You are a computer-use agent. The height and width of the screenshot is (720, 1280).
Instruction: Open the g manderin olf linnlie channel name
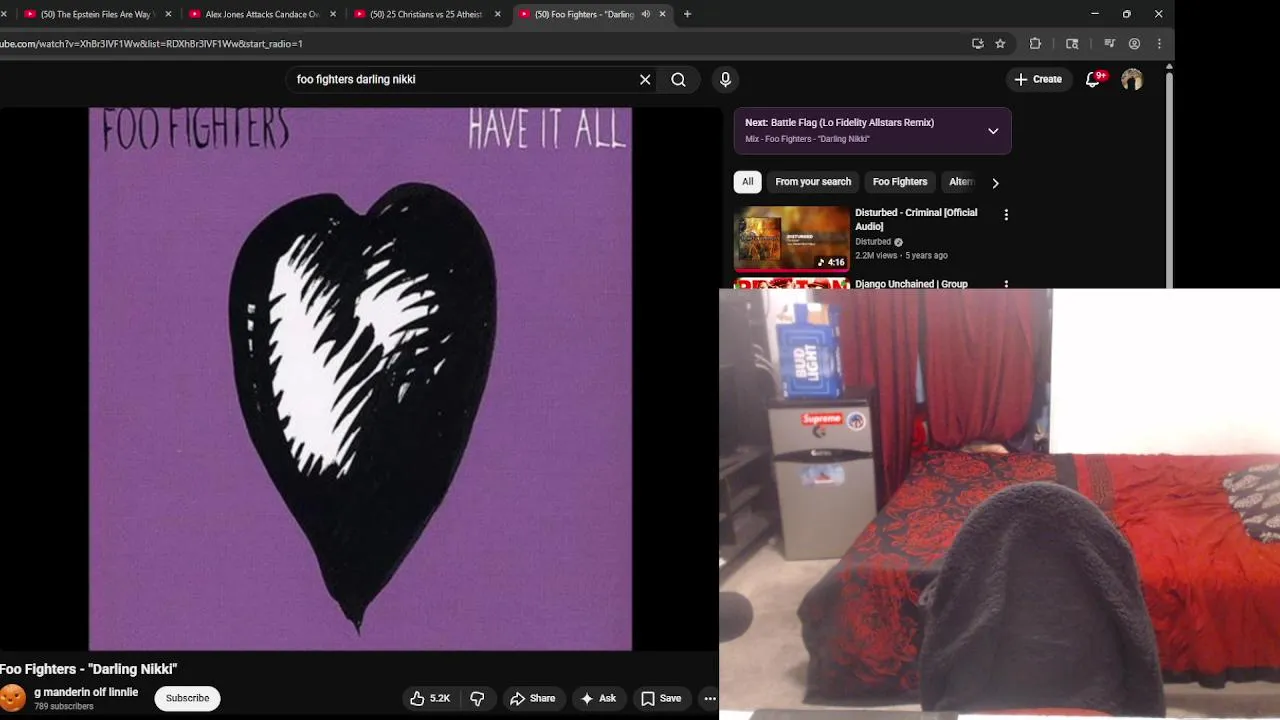click(x=86, y=692)
